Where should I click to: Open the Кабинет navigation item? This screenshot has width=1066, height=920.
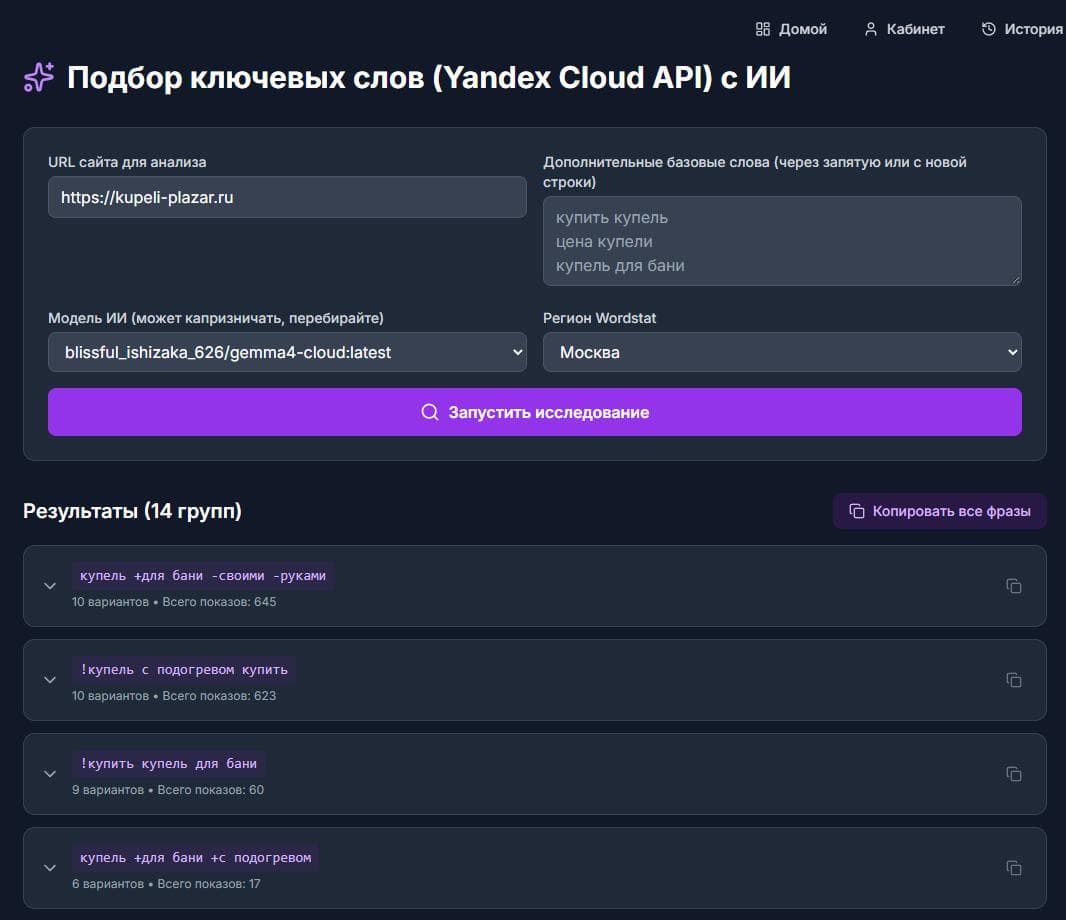point(904,29)
